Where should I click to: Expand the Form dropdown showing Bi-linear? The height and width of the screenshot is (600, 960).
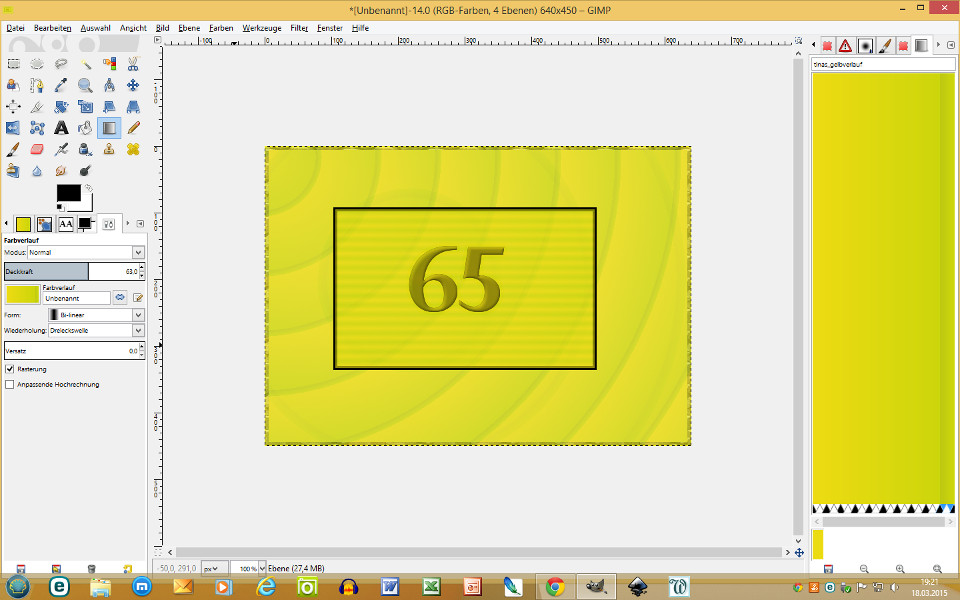[x=96, y=315]
